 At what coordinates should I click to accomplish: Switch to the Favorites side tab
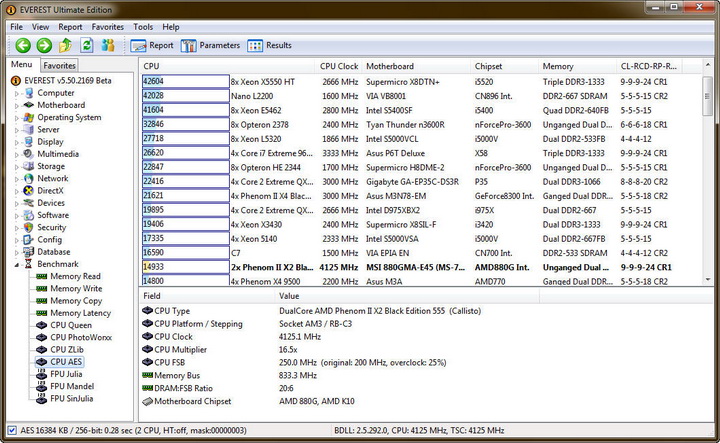click(59, 66)
